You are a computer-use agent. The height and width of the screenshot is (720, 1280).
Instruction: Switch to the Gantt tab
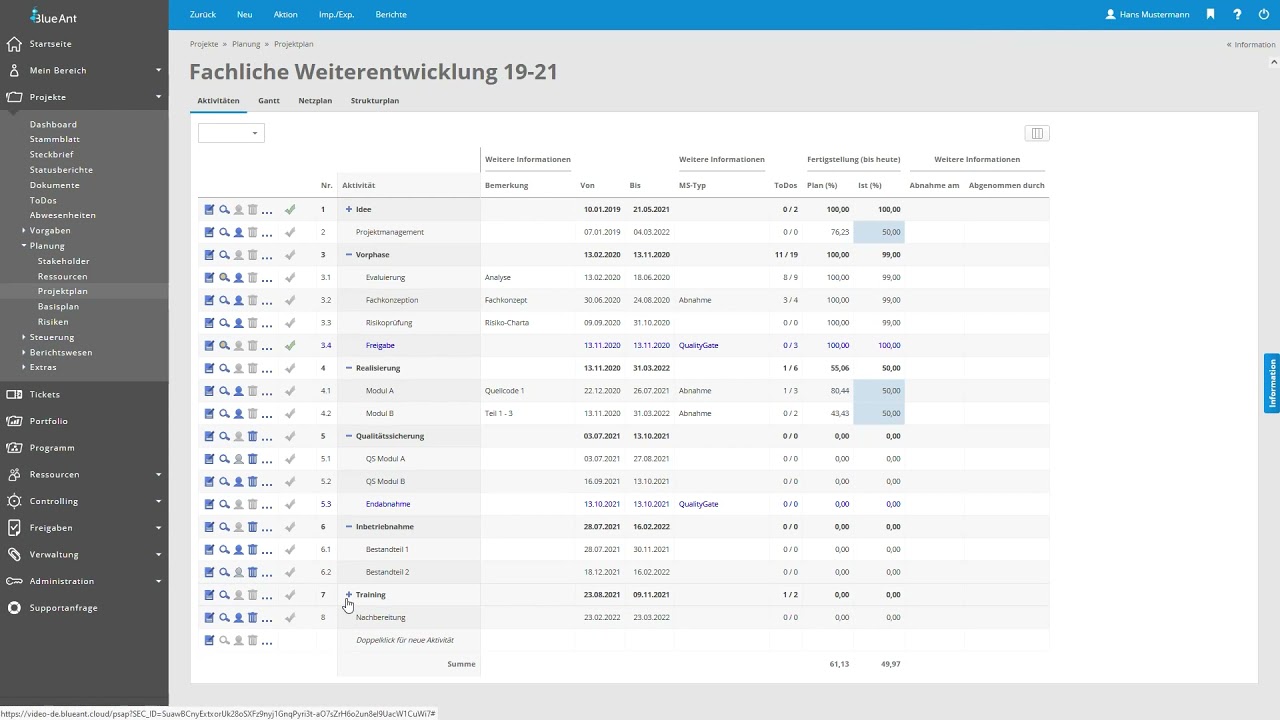pyautogui.click(x=268, y=101)
